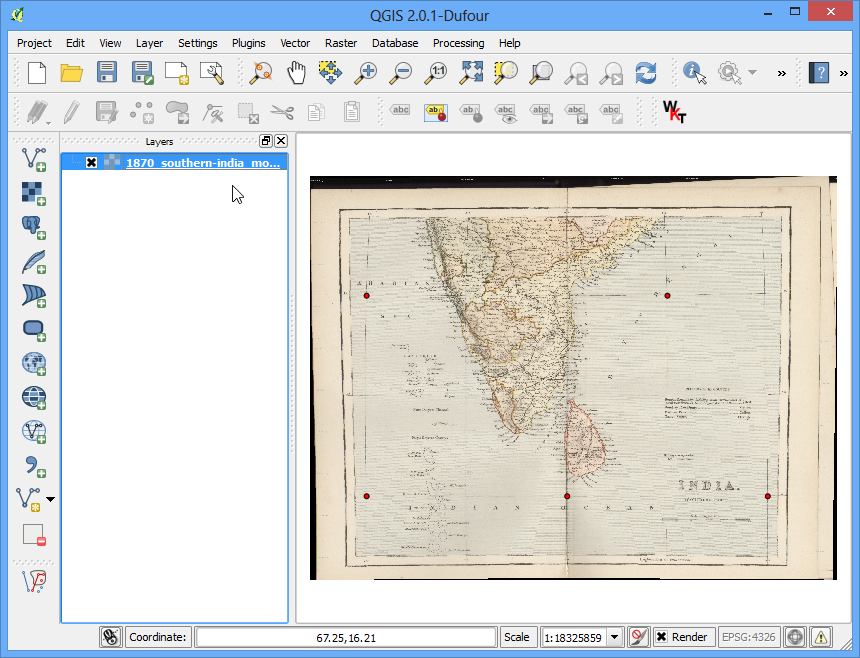Open the log messages warning icon
860x658 pixels.
point(821,637)
